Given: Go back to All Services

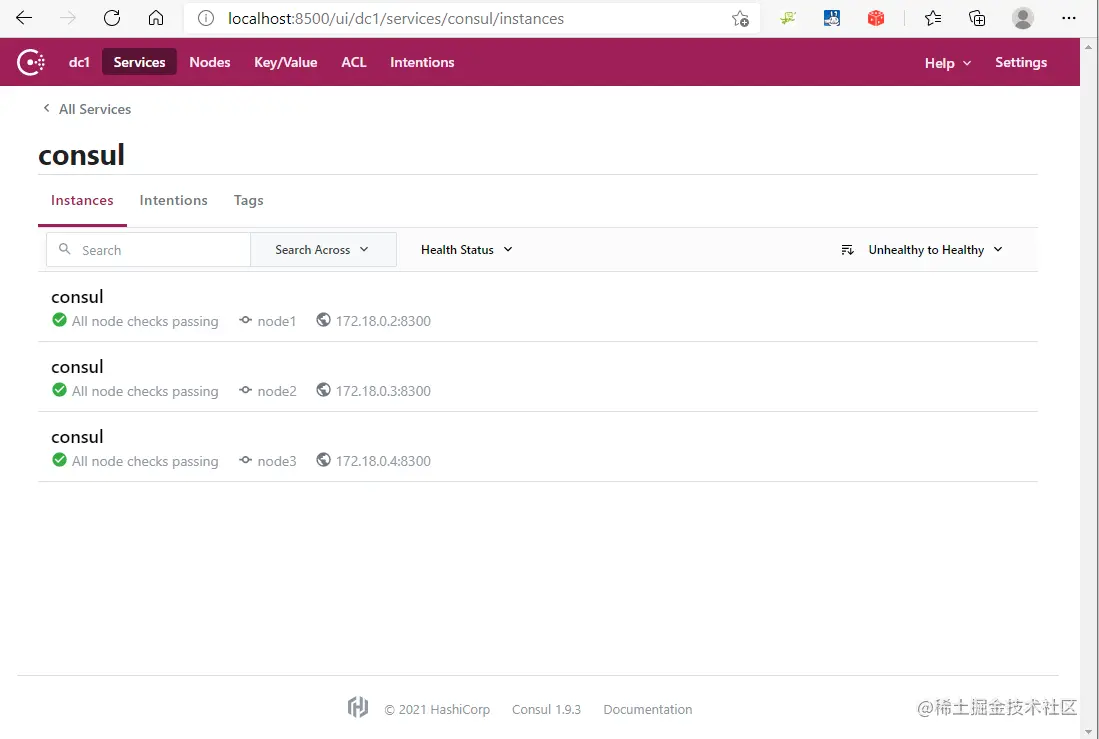Looking at the screenshot, I should tap(87, 109).
